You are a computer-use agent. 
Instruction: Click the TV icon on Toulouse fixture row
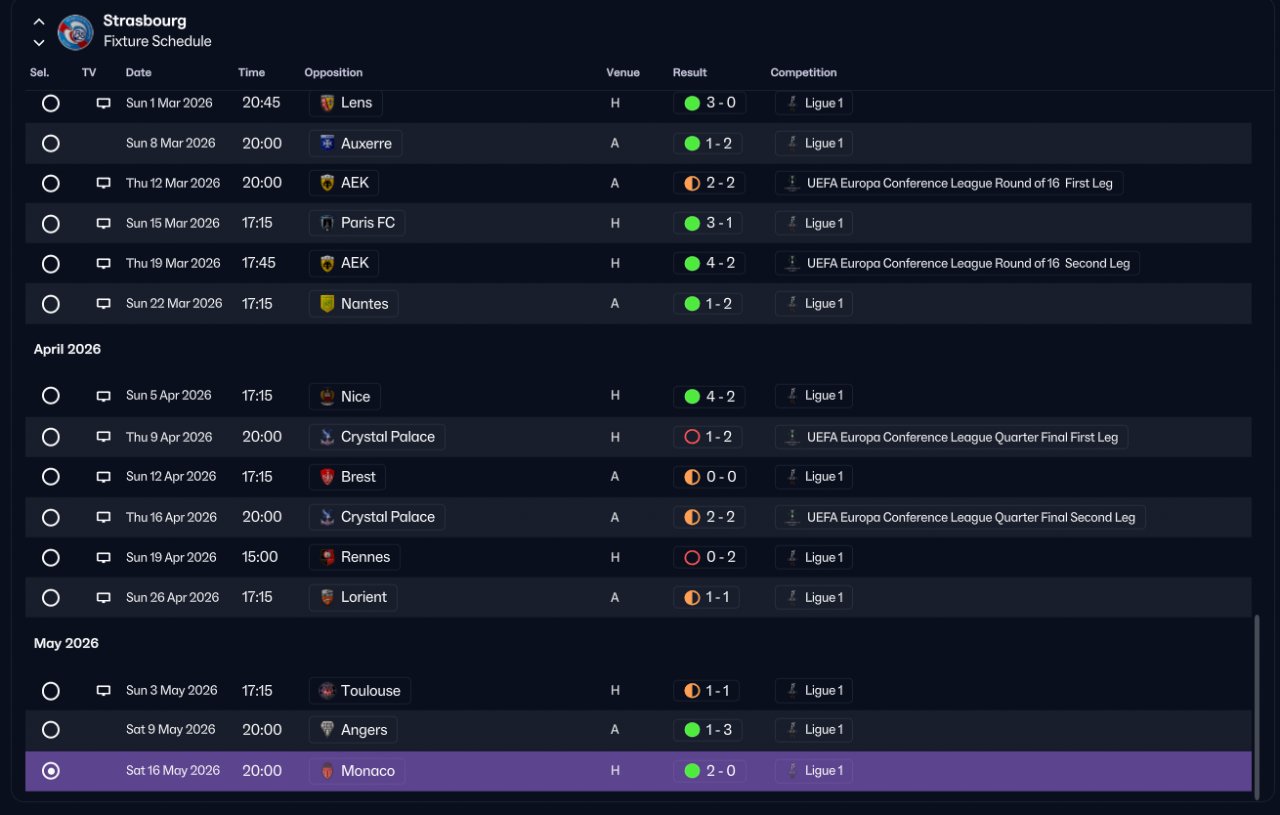[x=103, y=691]
